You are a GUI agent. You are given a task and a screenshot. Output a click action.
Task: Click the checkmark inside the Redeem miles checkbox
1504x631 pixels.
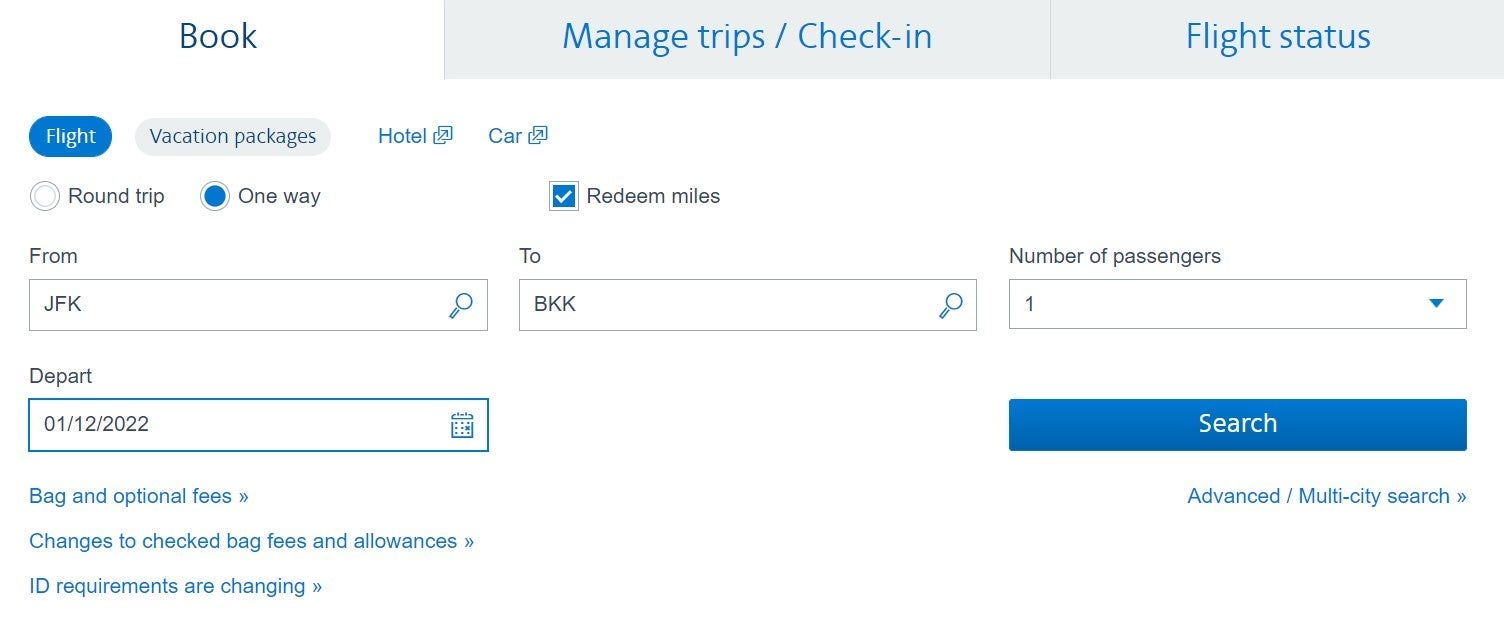pos(563,196)
